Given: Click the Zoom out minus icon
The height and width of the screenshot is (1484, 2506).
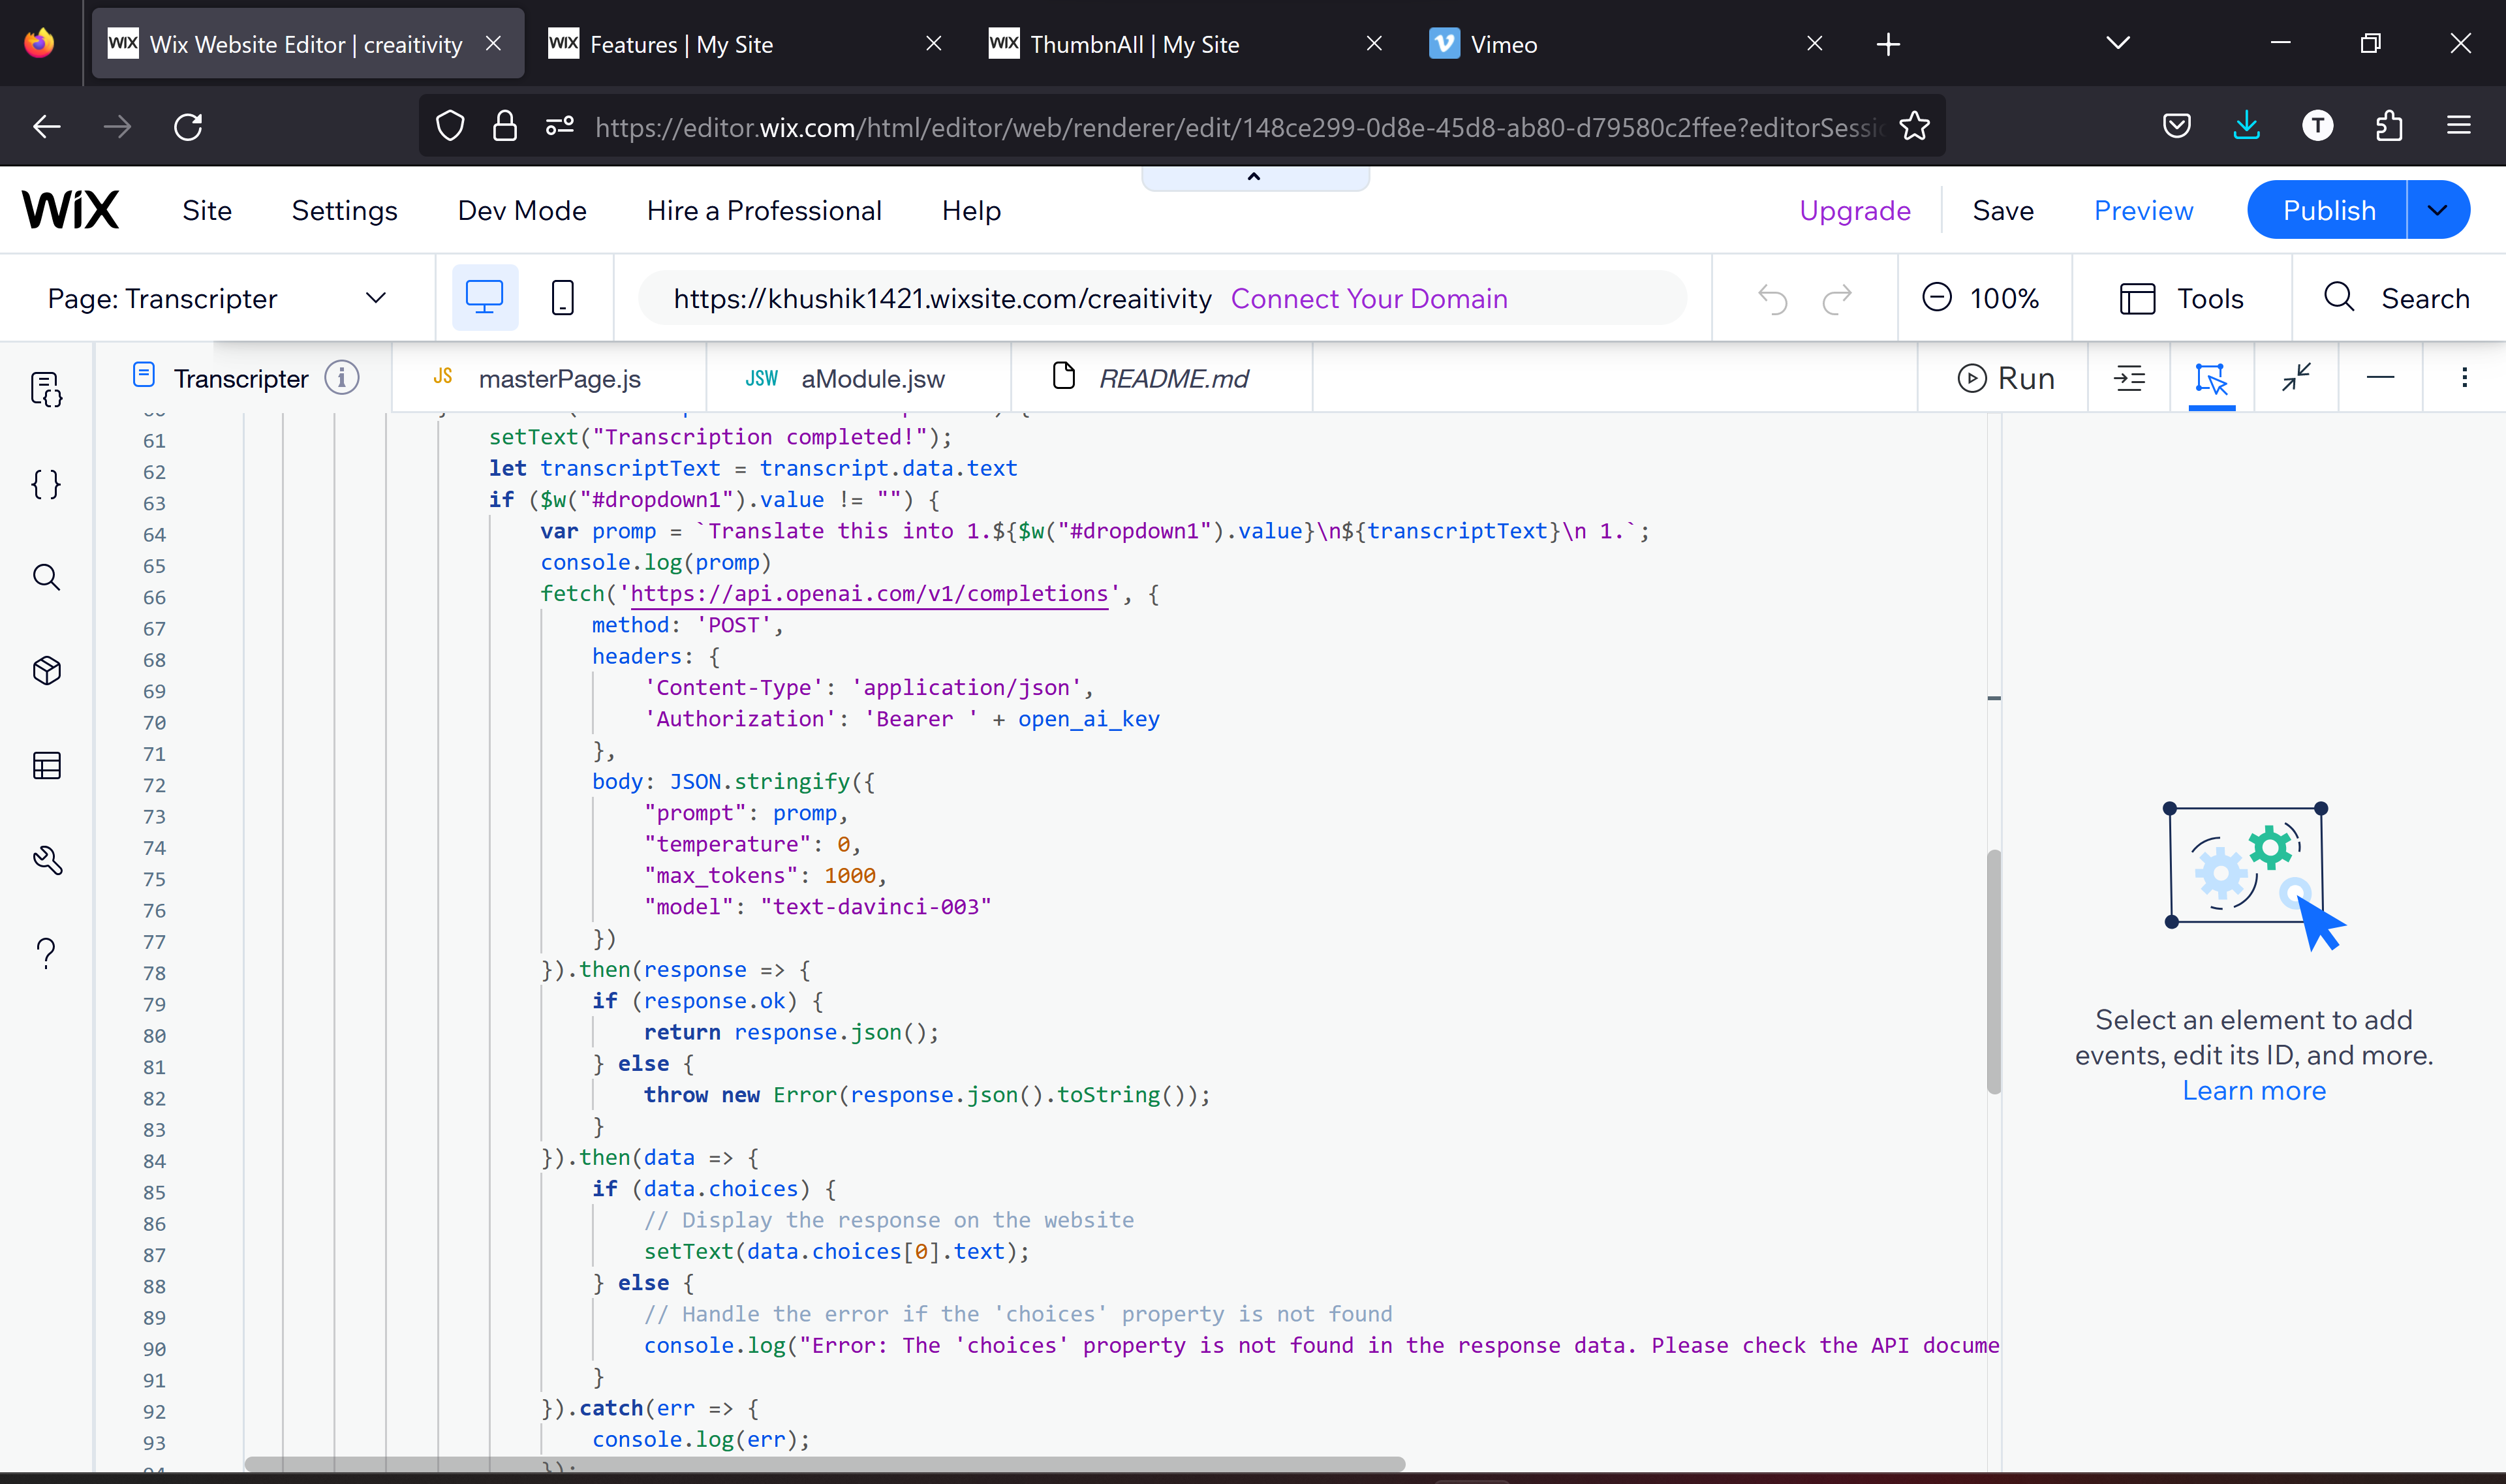Looking at the screenshot, I should (x=1937, y=298).
